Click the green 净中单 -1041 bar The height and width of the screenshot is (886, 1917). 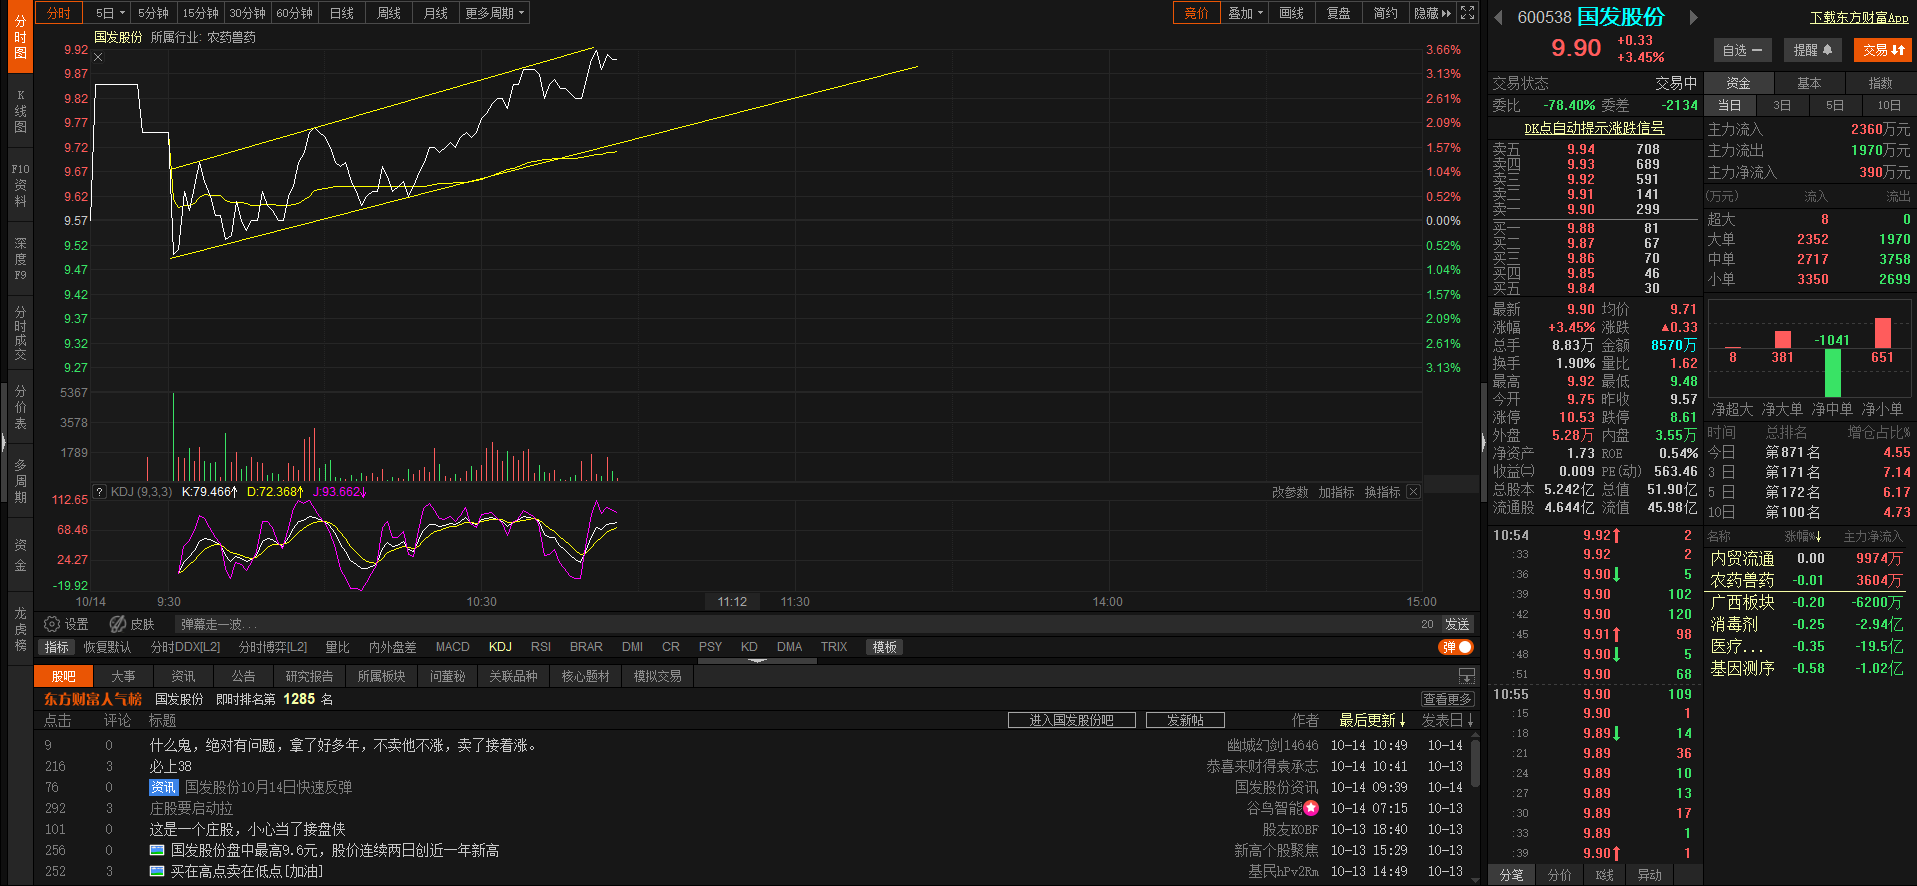1832,372
